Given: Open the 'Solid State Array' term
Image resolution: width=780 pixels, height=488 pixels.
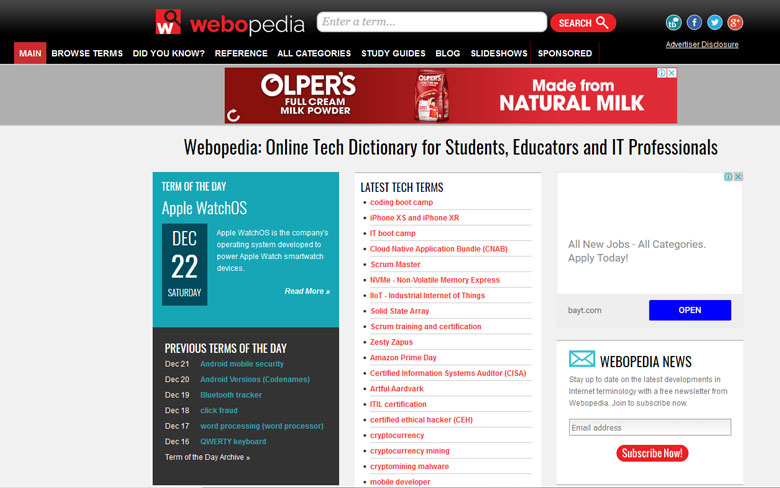Looking at the screenshot, I should (x=399, y=311).
